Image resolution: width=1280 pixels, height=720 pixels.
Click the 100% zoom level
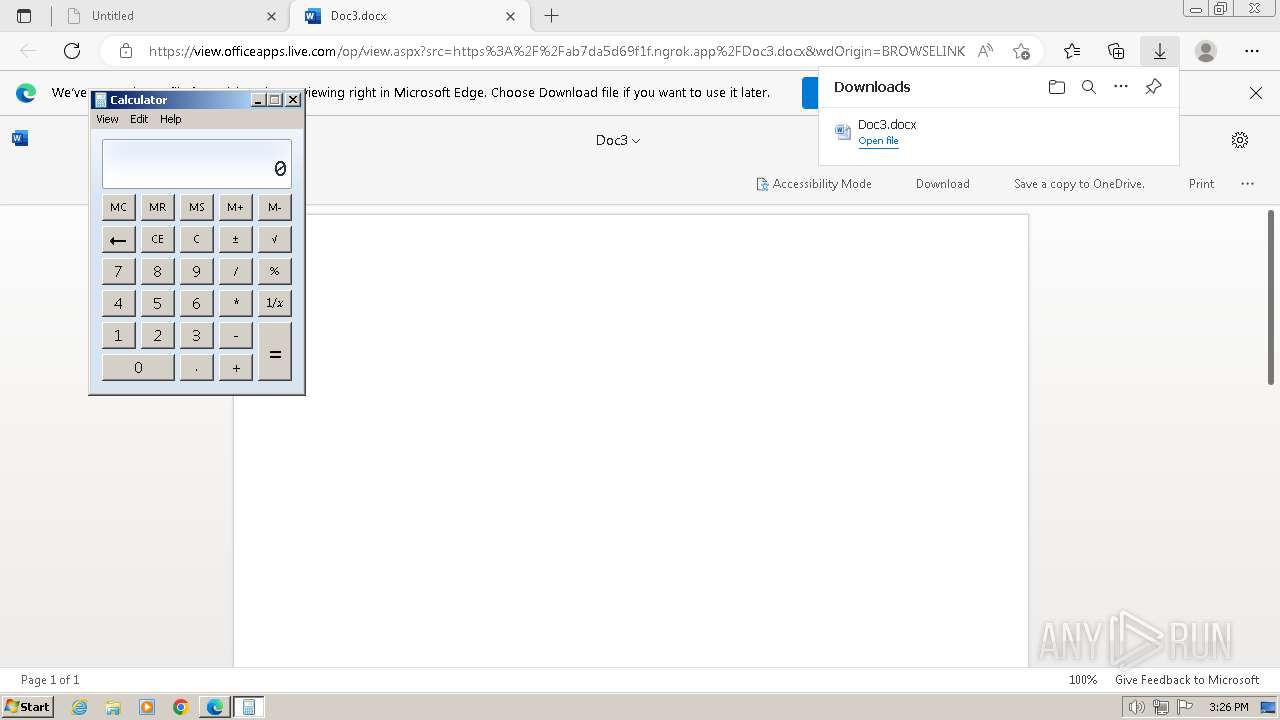1083,680
